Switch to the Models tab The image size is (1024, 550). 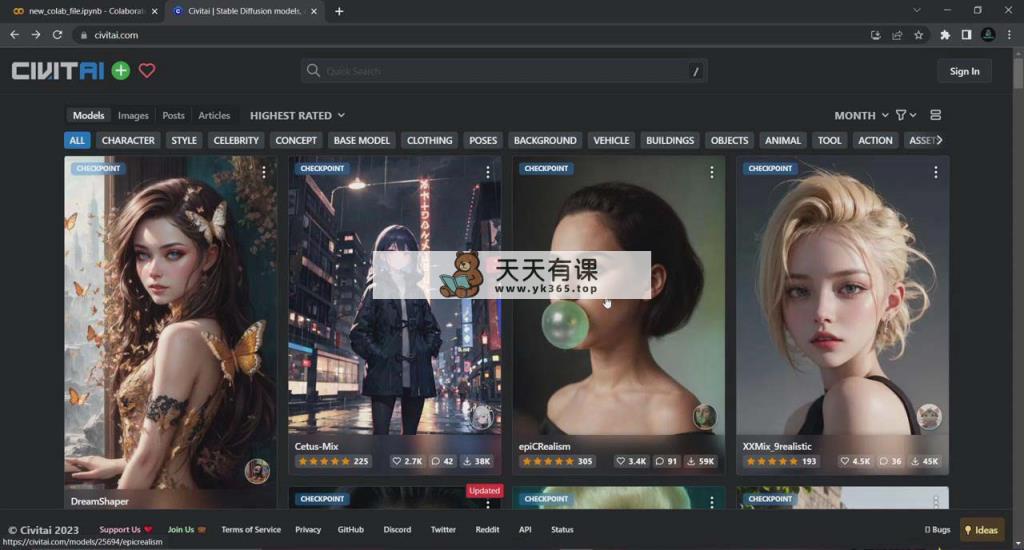(x=88, y=116)
